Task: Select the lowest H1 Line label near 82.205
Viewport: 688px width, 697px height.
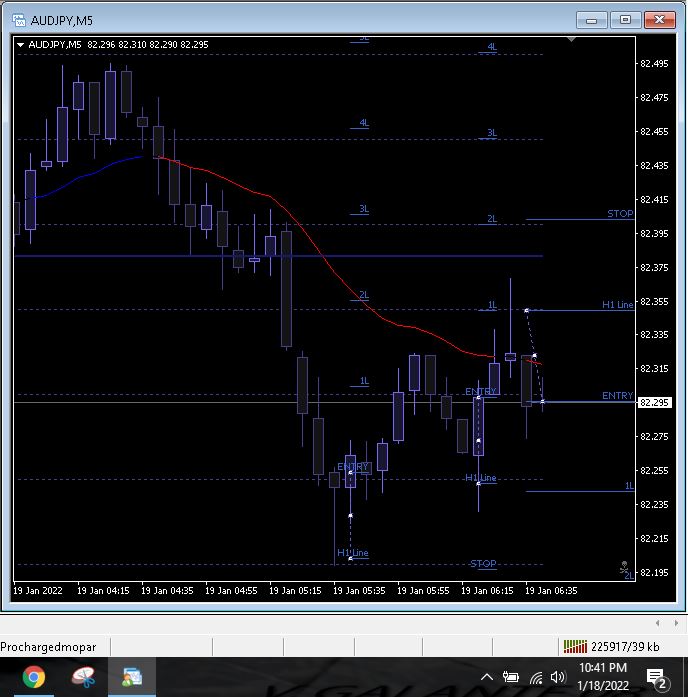Action: click(x=353, y=553)
